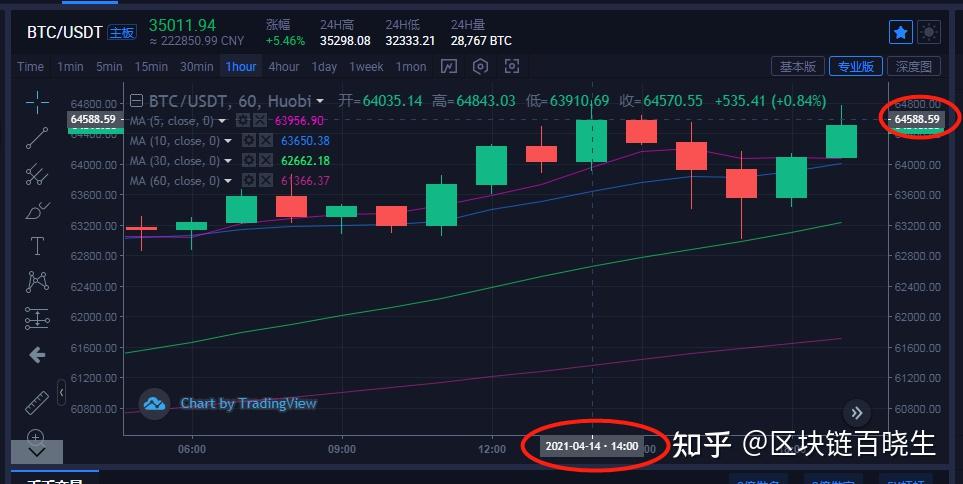
Task: Switch to 专业版 professional chart view
Action: (x=856, y=66)
